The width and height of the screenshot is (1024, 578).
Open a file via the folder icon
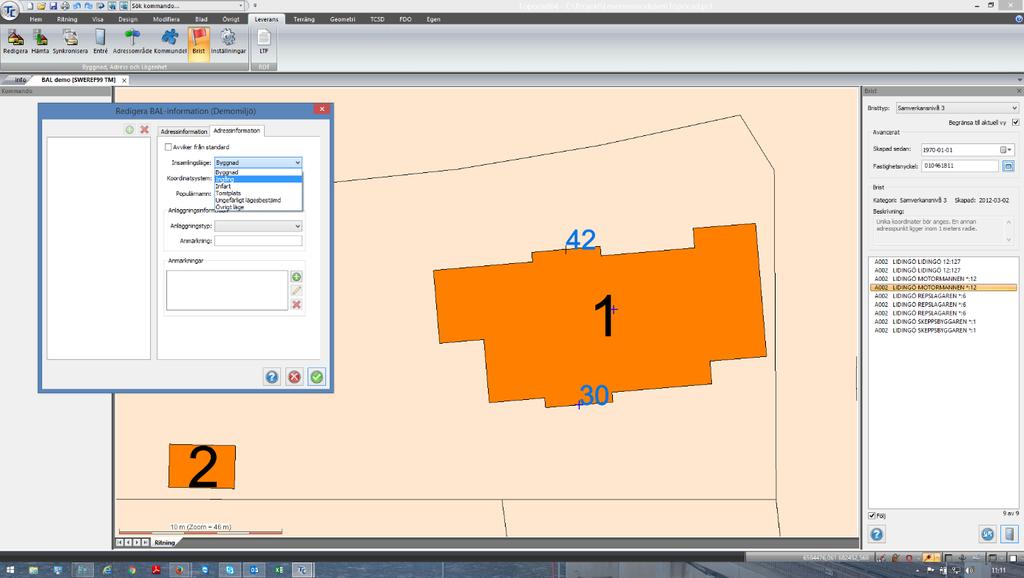click(41, 5)
